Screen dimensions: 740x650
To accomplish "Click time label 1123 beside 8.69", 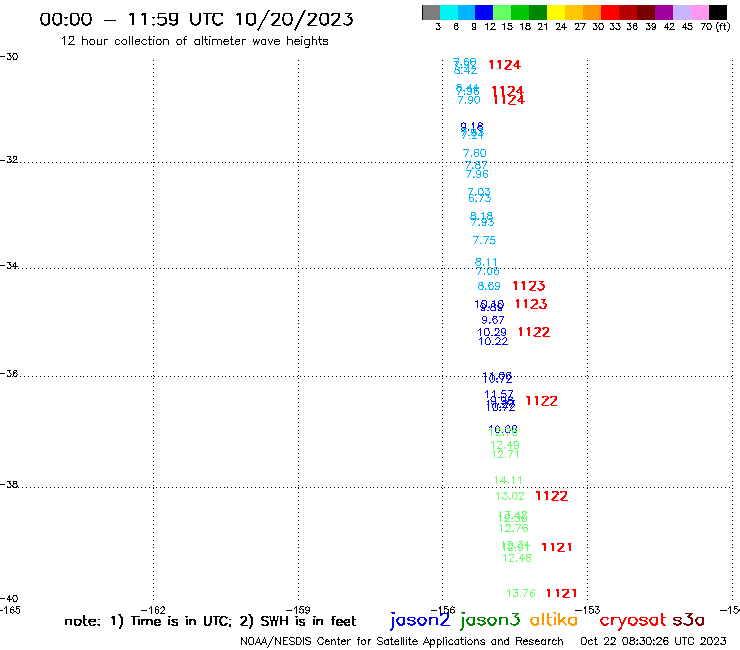I will click(x=529, y=286).
